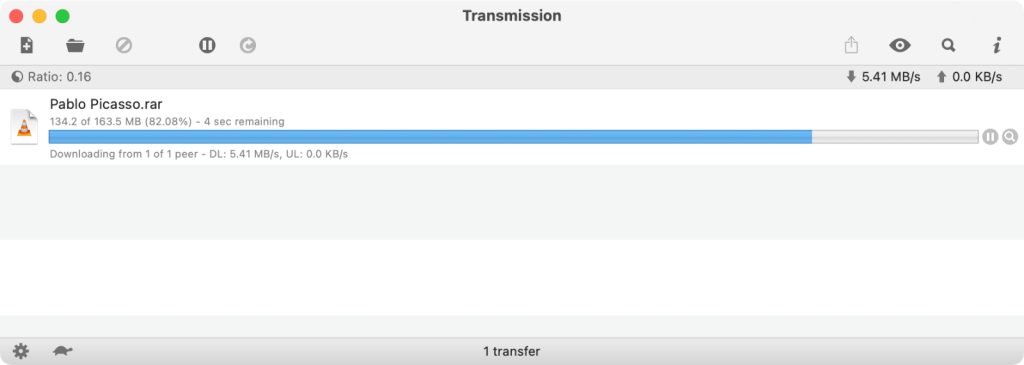Select the Pablo Picasso.rar transfer row
Image resolution: width=1024 pixels, height=365 pixels.
click(x=512, y=127)
